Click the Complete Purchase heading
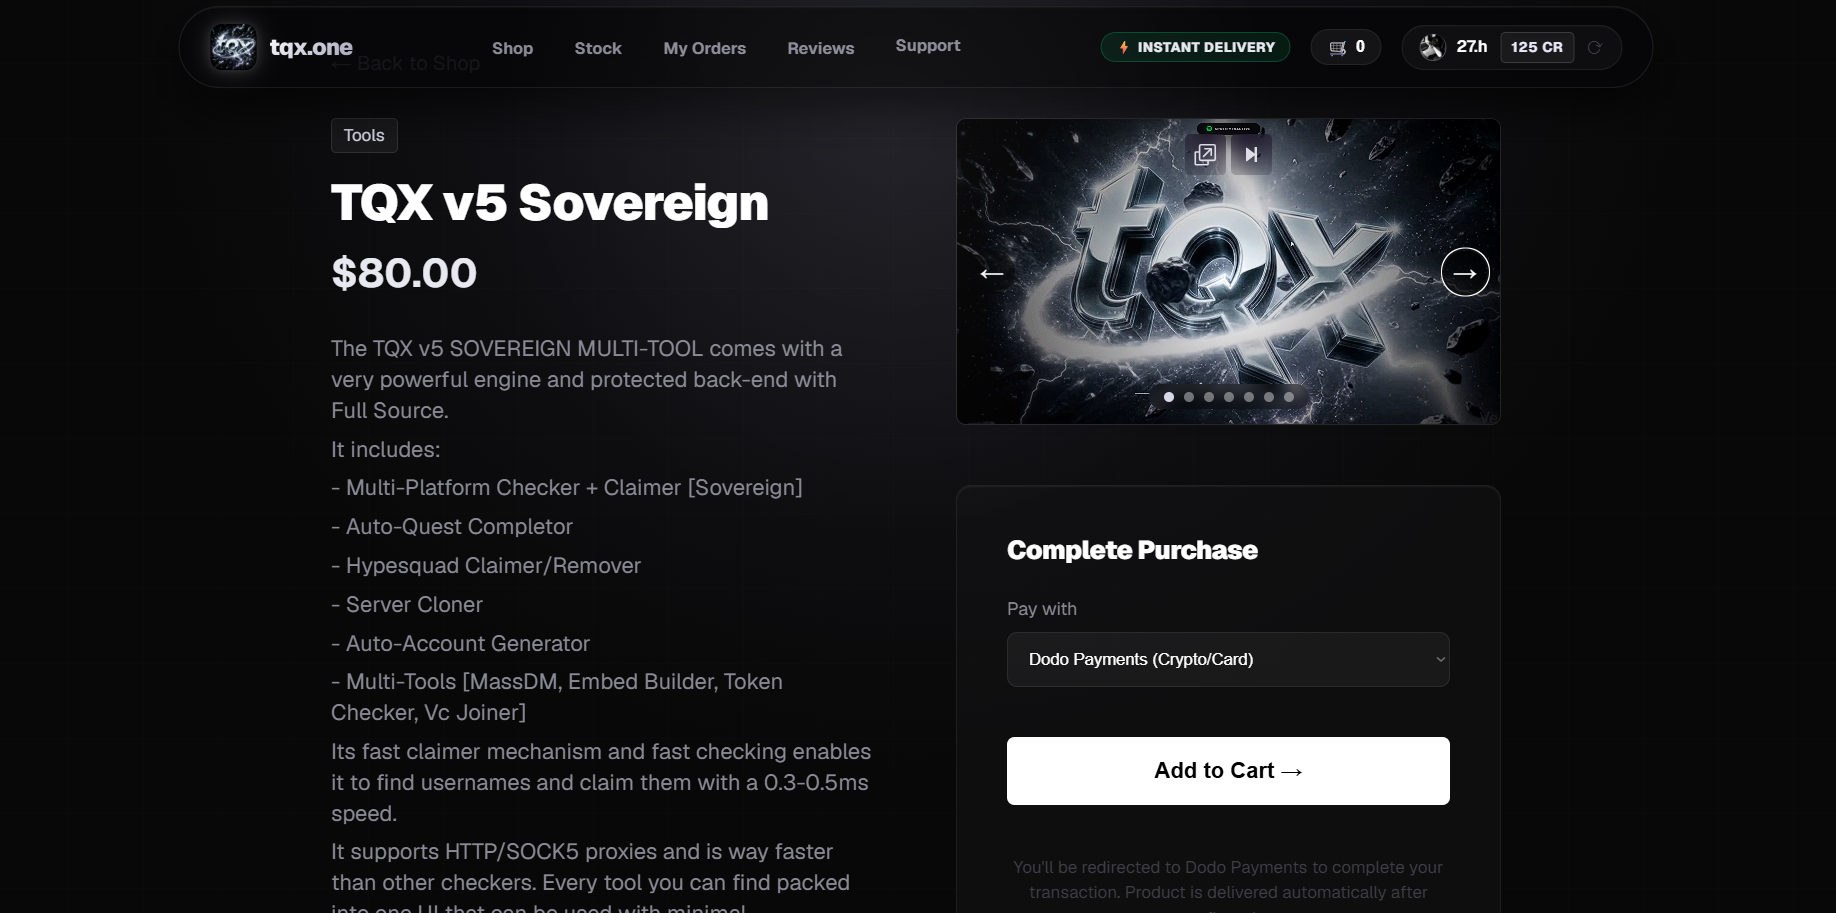This screenshot has width=1836, height=913. point(1132,550)
